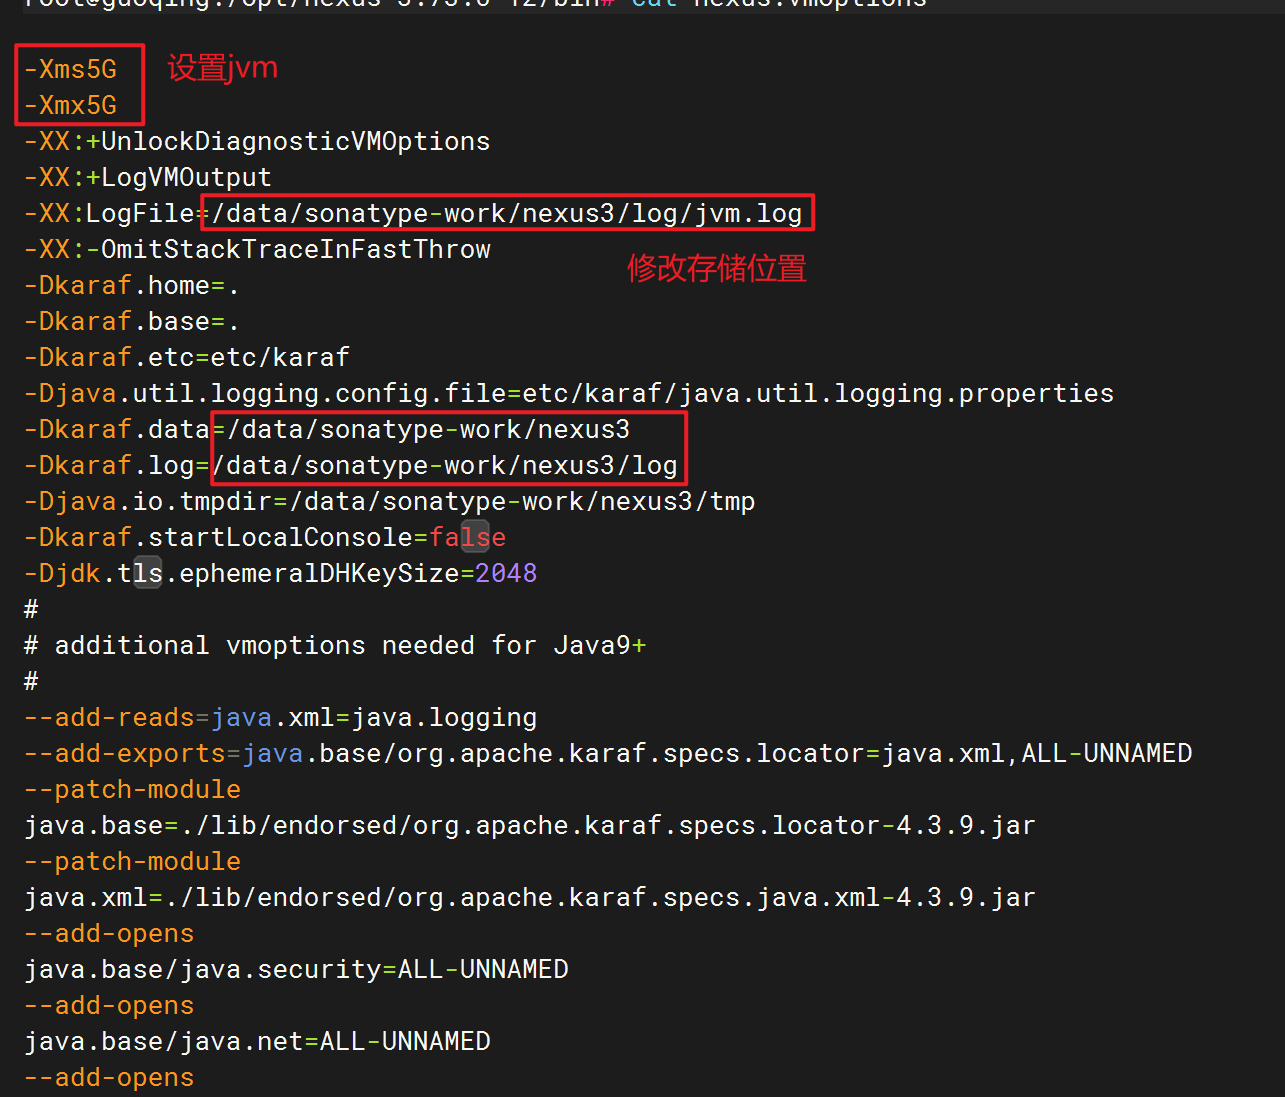Image resolution: width=1285 pixels, height=1097 pixels.
Task: Click the -Dkaraf.base=. line
Action: tap(132, 321)
